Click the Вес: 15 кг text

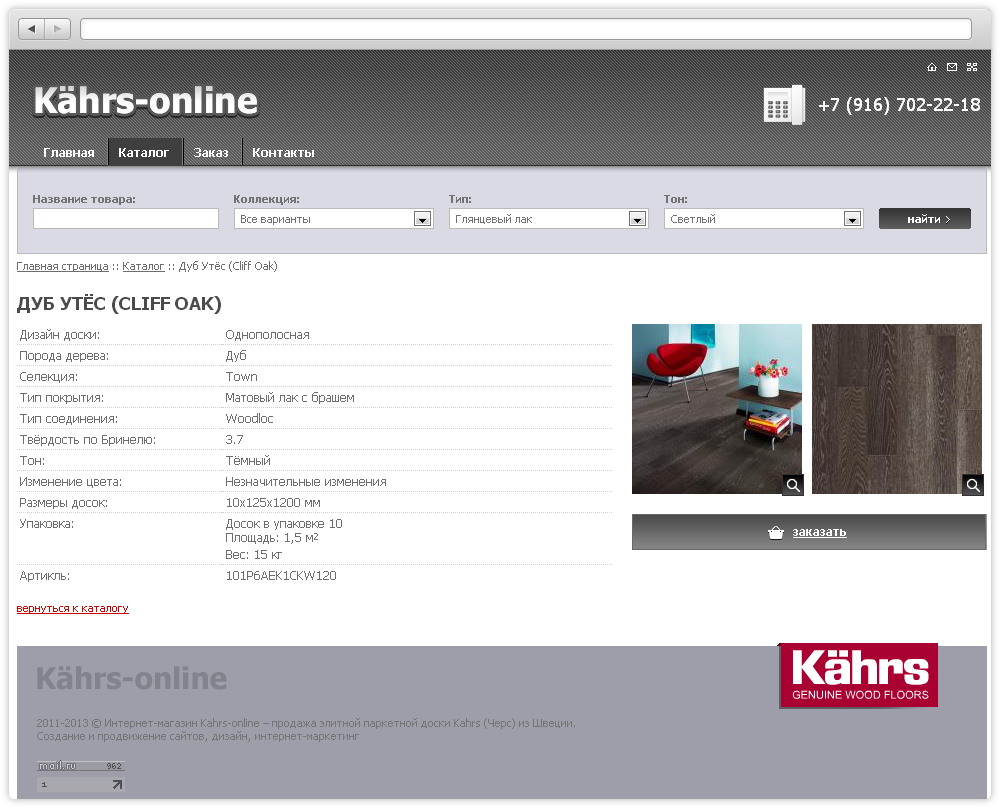click(254, 555)
